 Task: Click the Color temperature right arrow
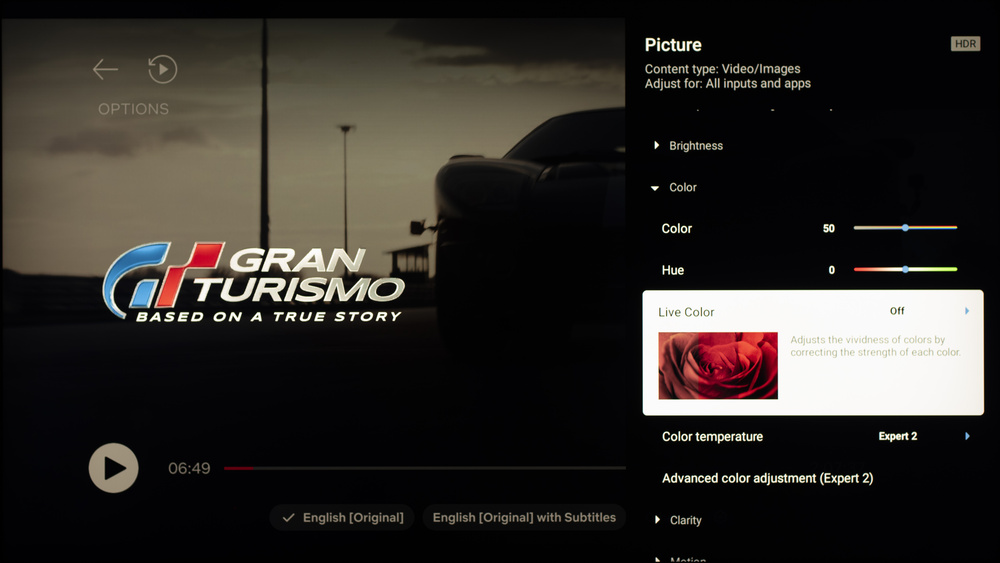click(x=967, y=436)
